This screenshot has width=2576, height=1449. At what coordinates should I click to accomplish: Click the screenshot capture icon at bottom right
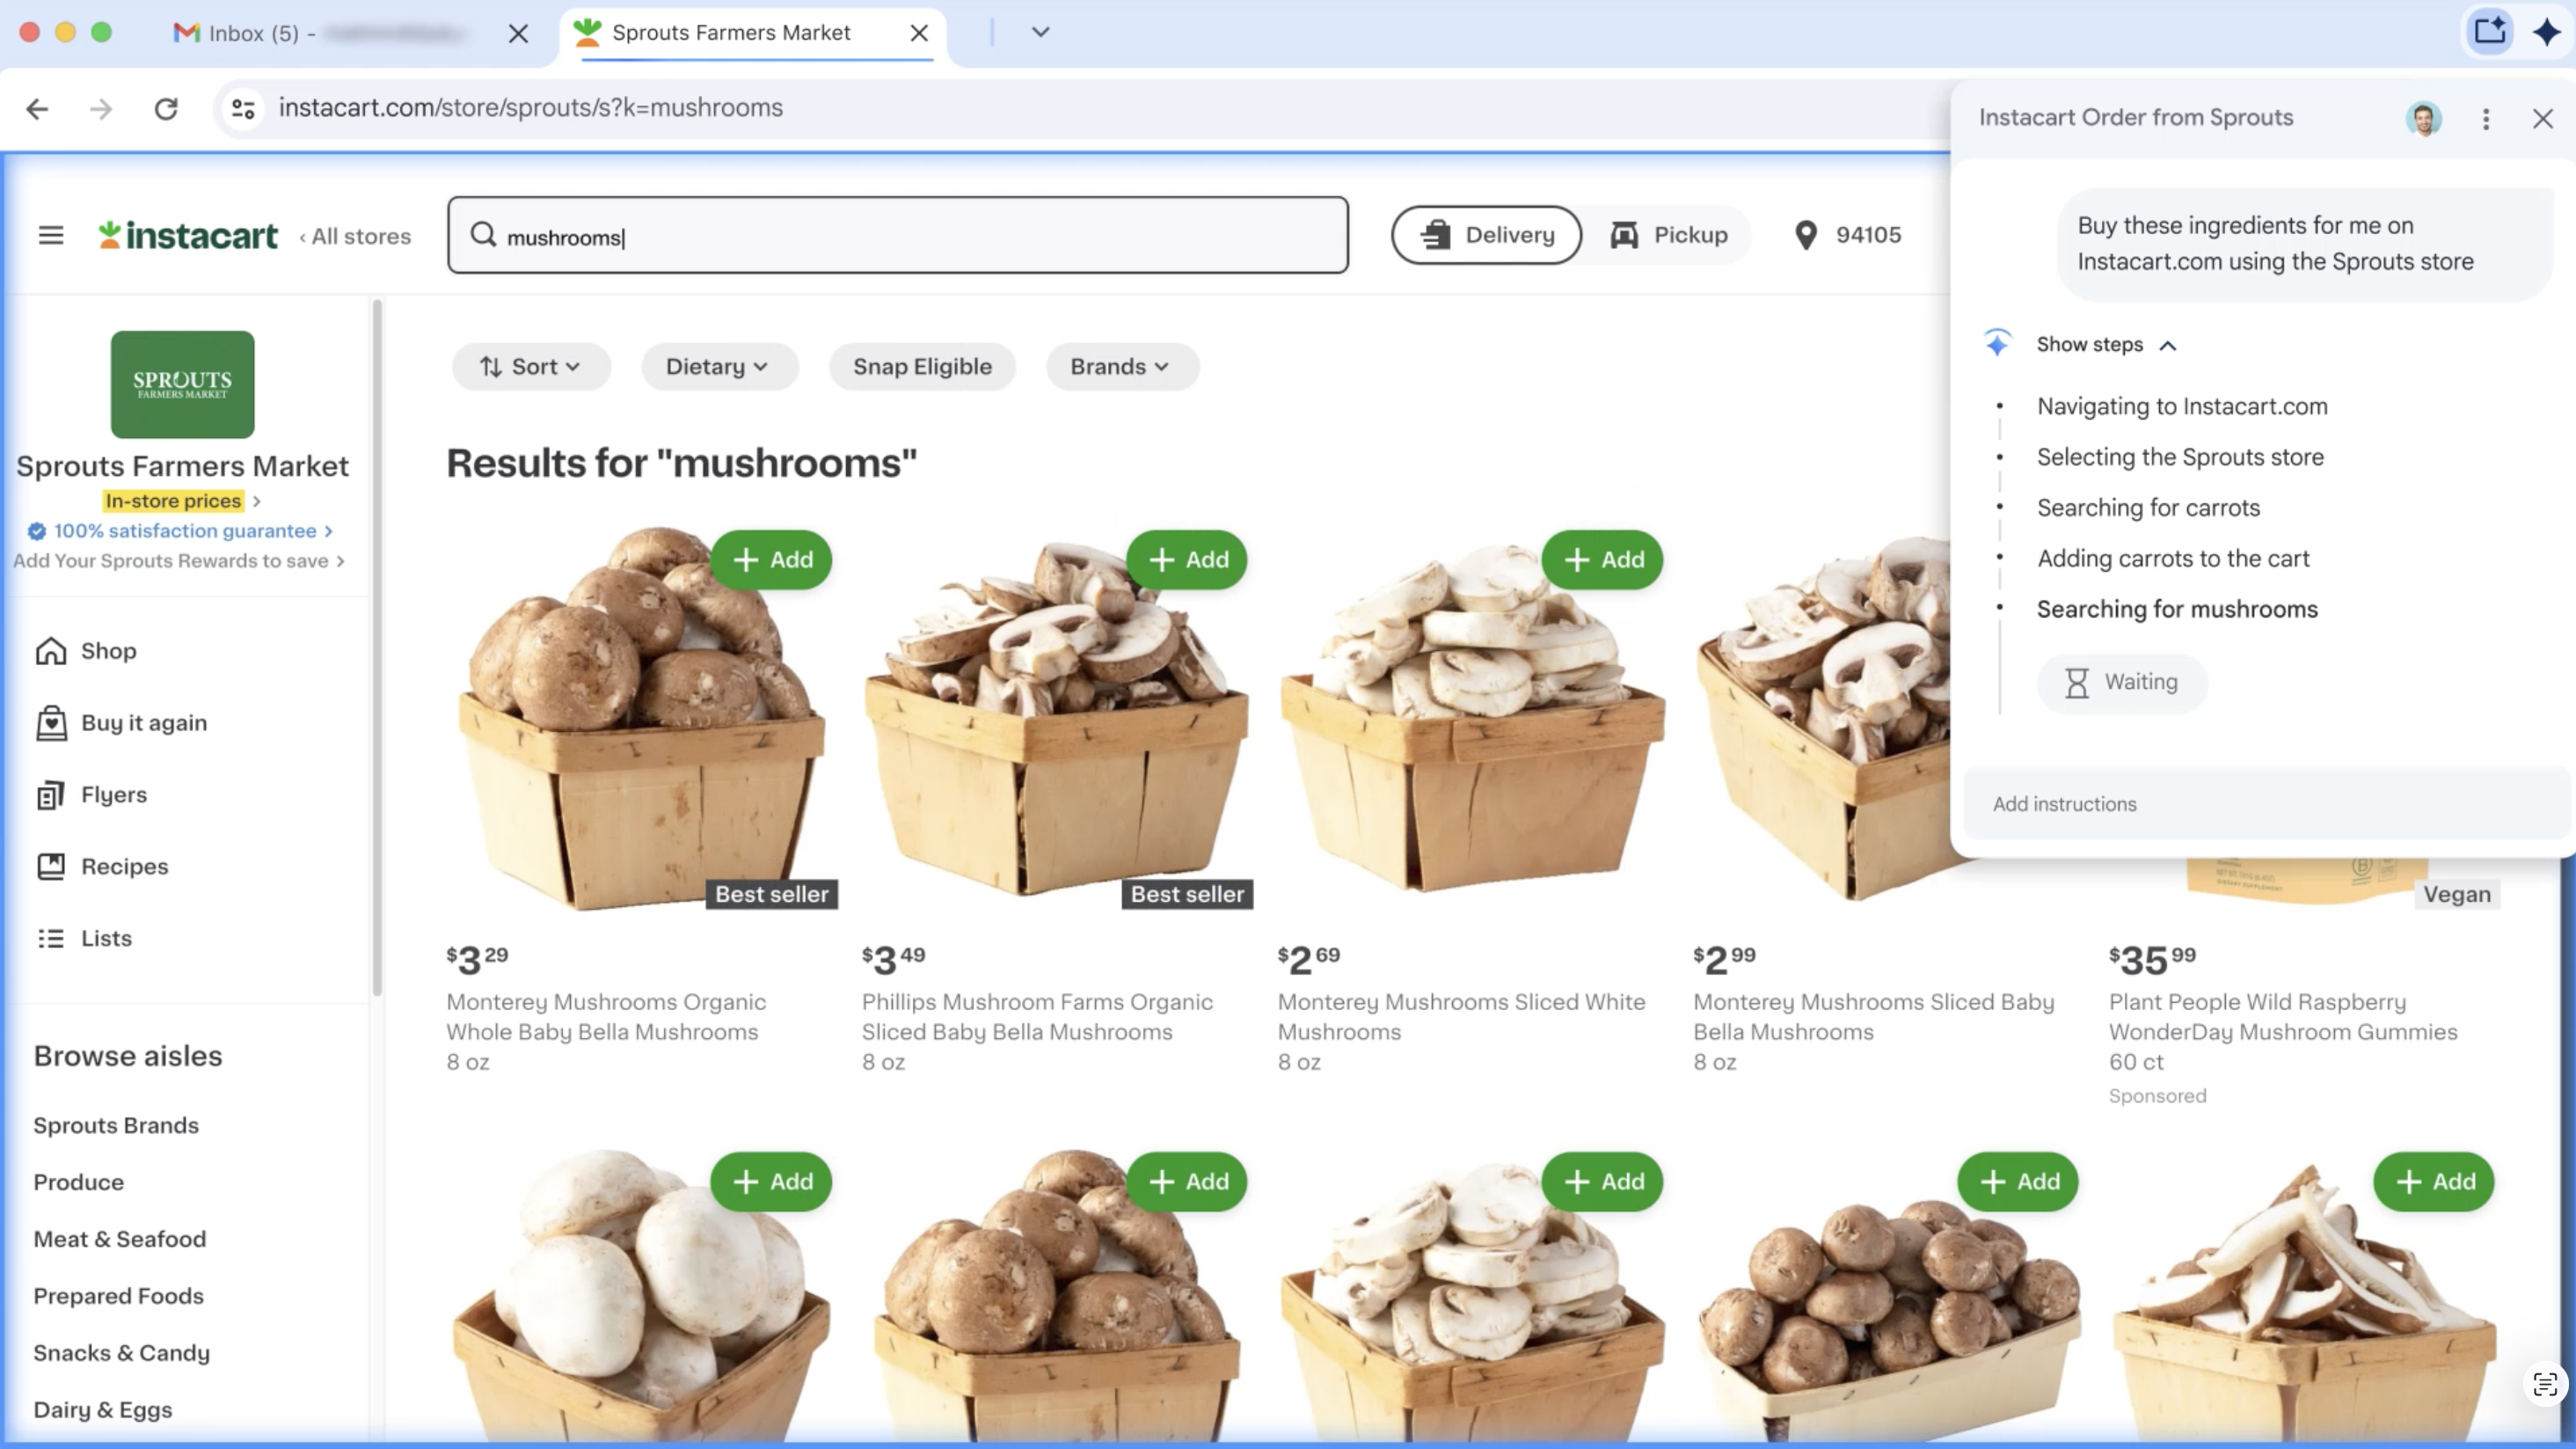pos(2544,1384)
